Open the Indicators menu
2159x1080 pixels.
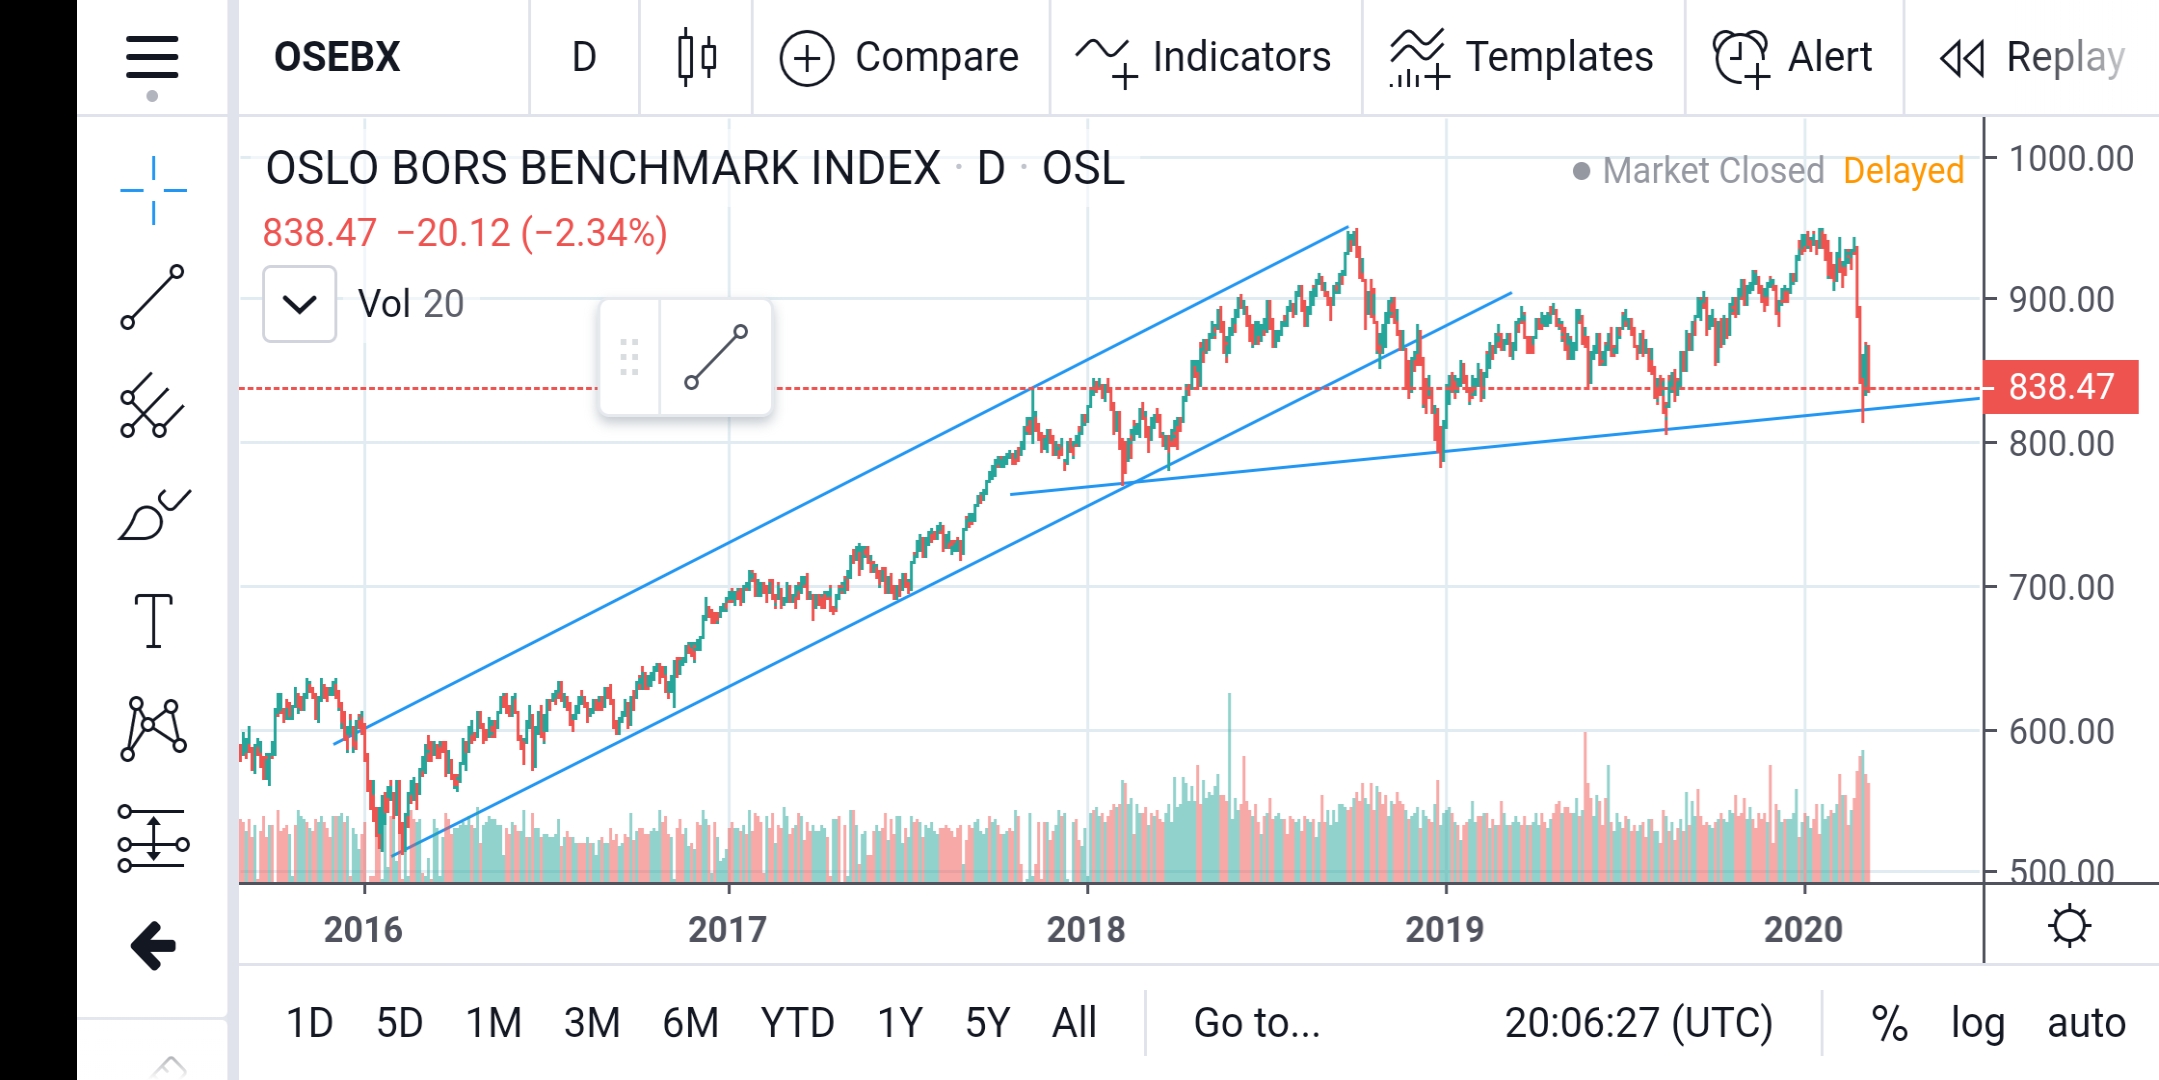coord(1205,58)
